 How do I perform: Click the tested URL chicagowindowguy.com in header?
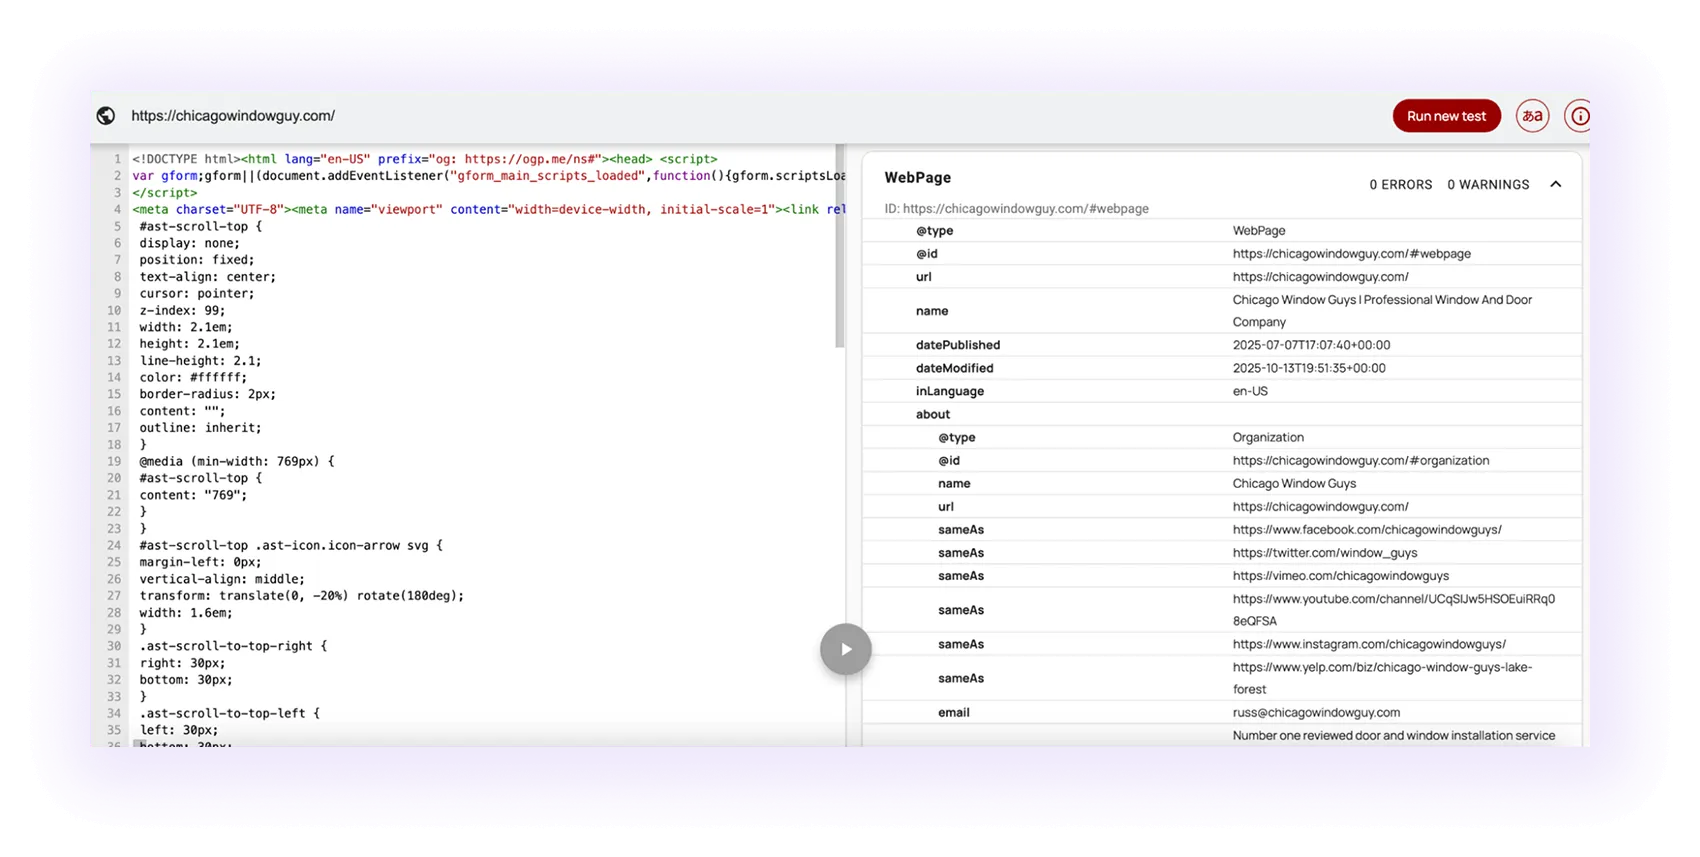(233, 116)
